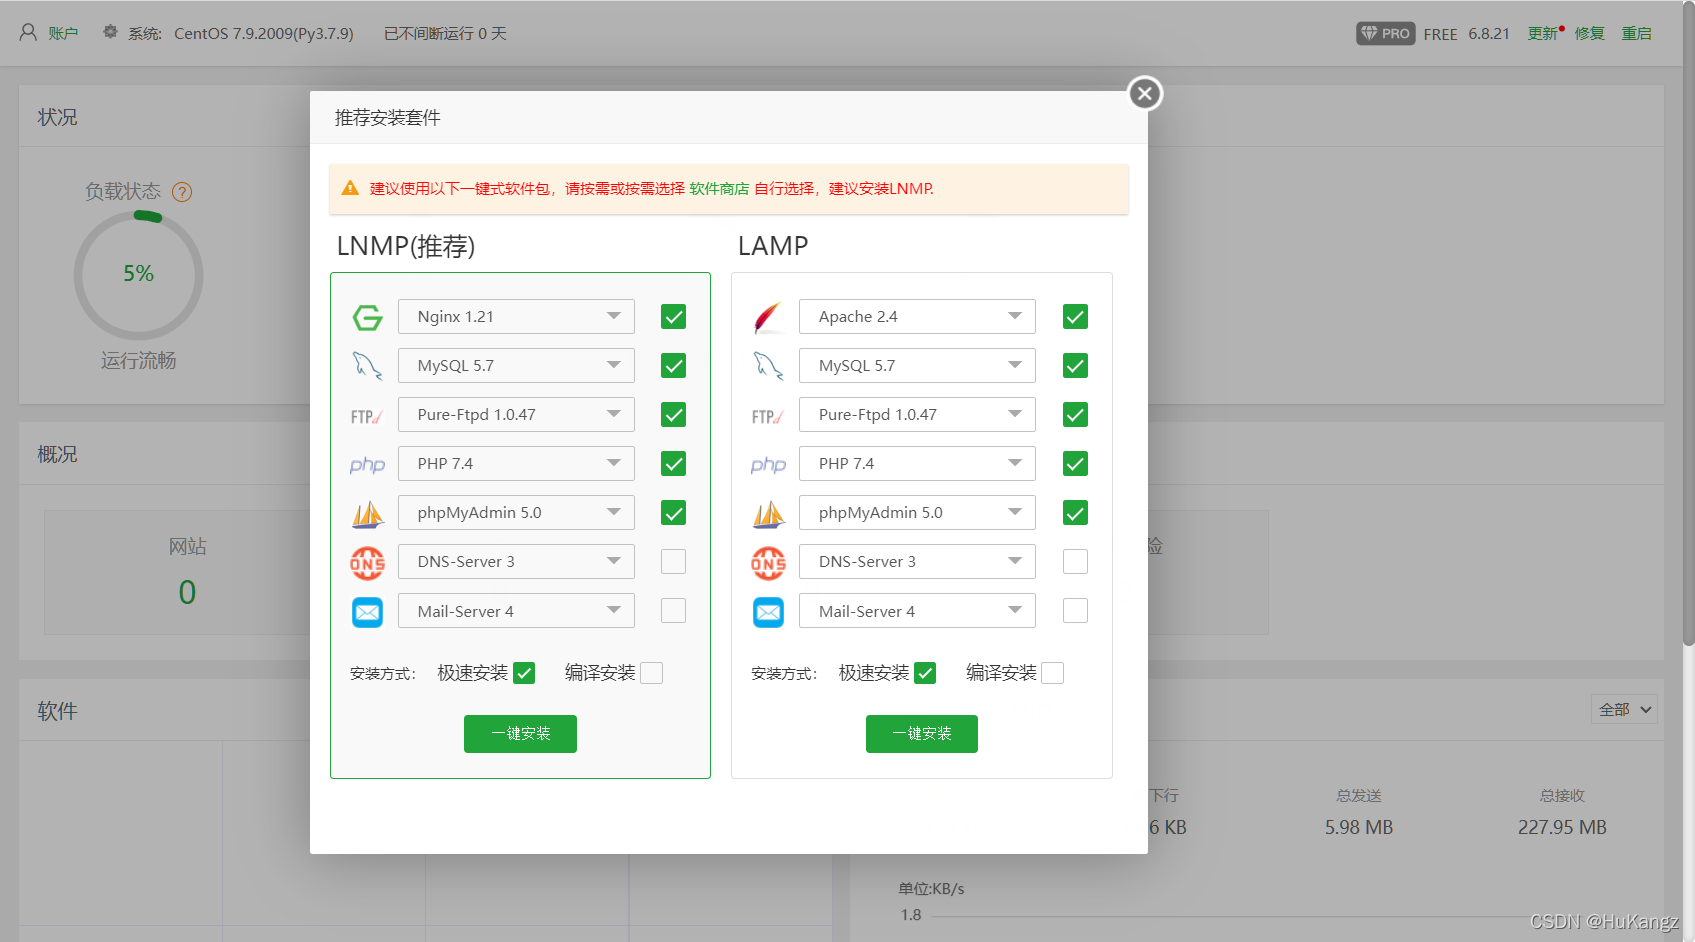1695x942 pixels.
Task: Check Mail-Server 4 in LAMP
Action: tap(1075, 611)
